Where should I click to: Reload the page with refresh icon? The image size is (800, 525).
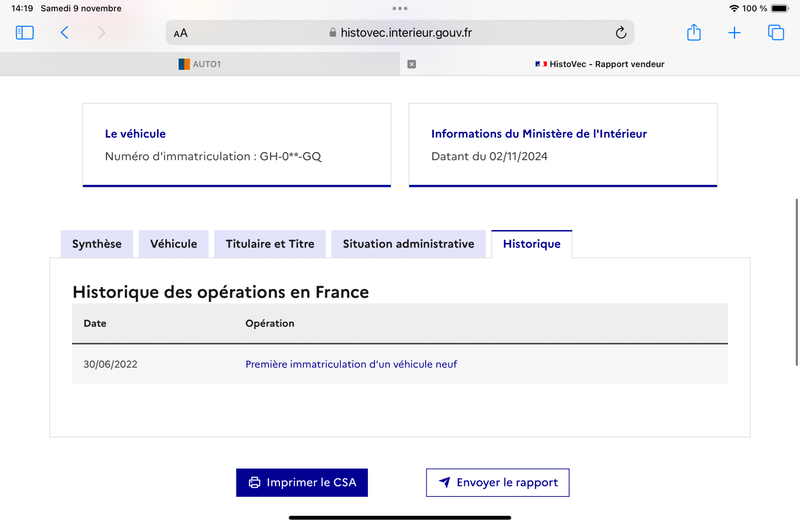coord(620,33)
